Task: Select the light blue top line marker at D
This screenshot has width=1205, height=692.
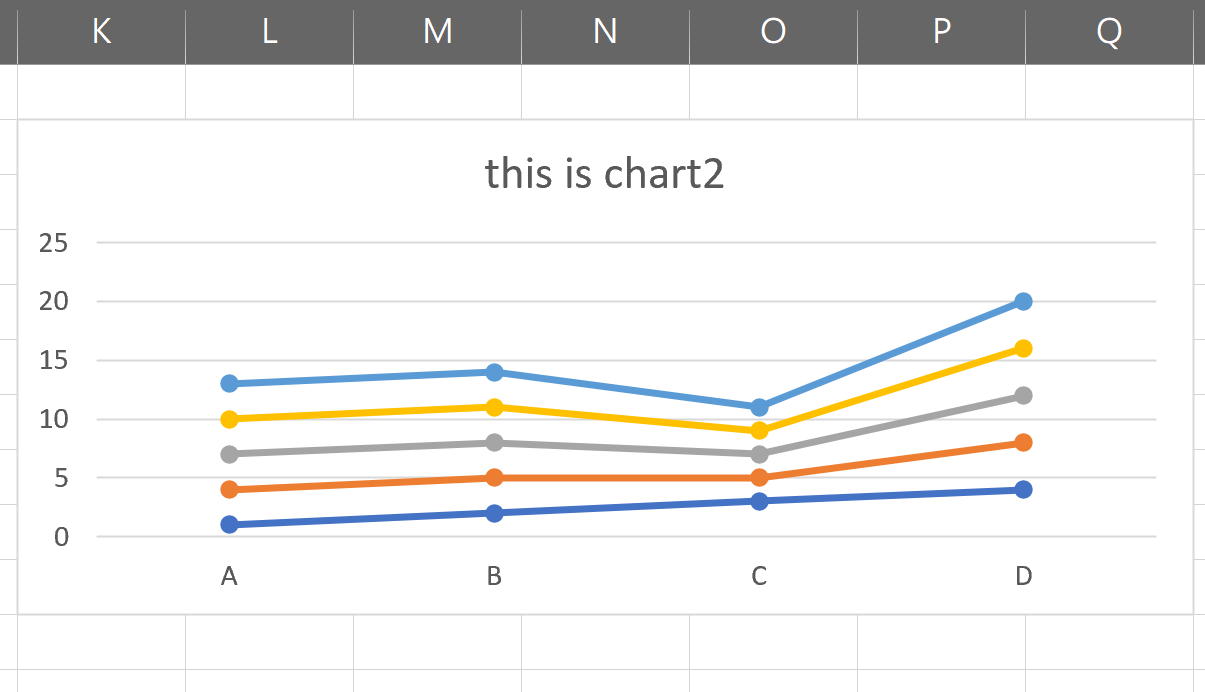Action: (1023, 301)
